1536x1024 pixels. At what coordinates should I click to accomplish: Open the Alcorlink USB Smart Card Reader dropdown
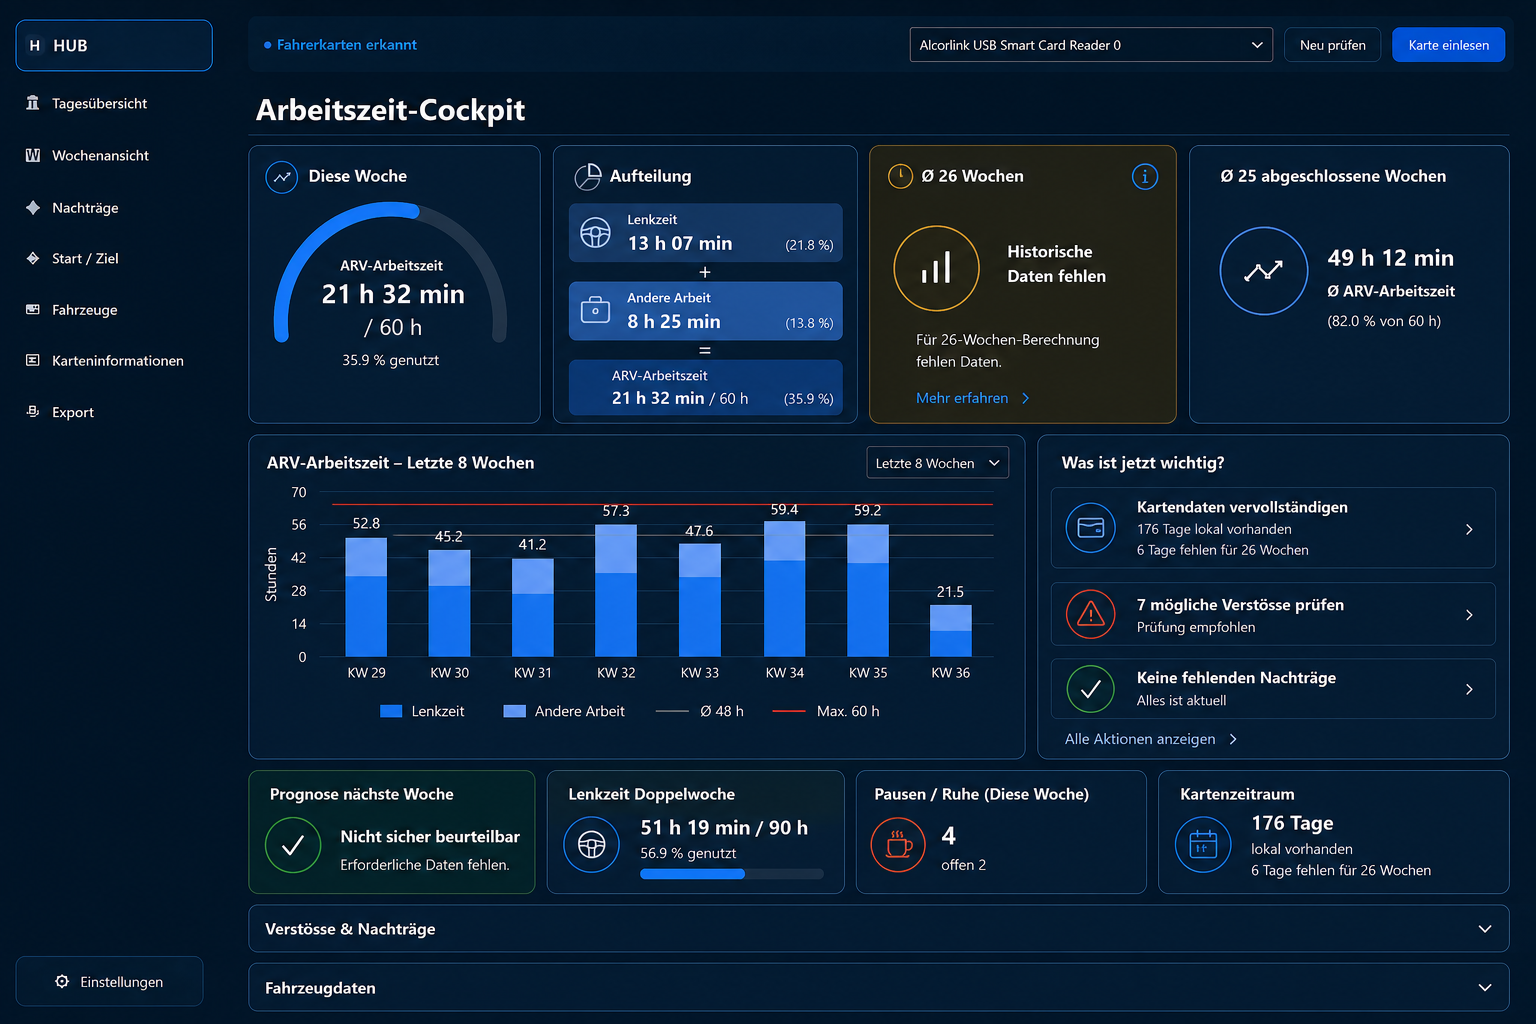(1091, 45)
